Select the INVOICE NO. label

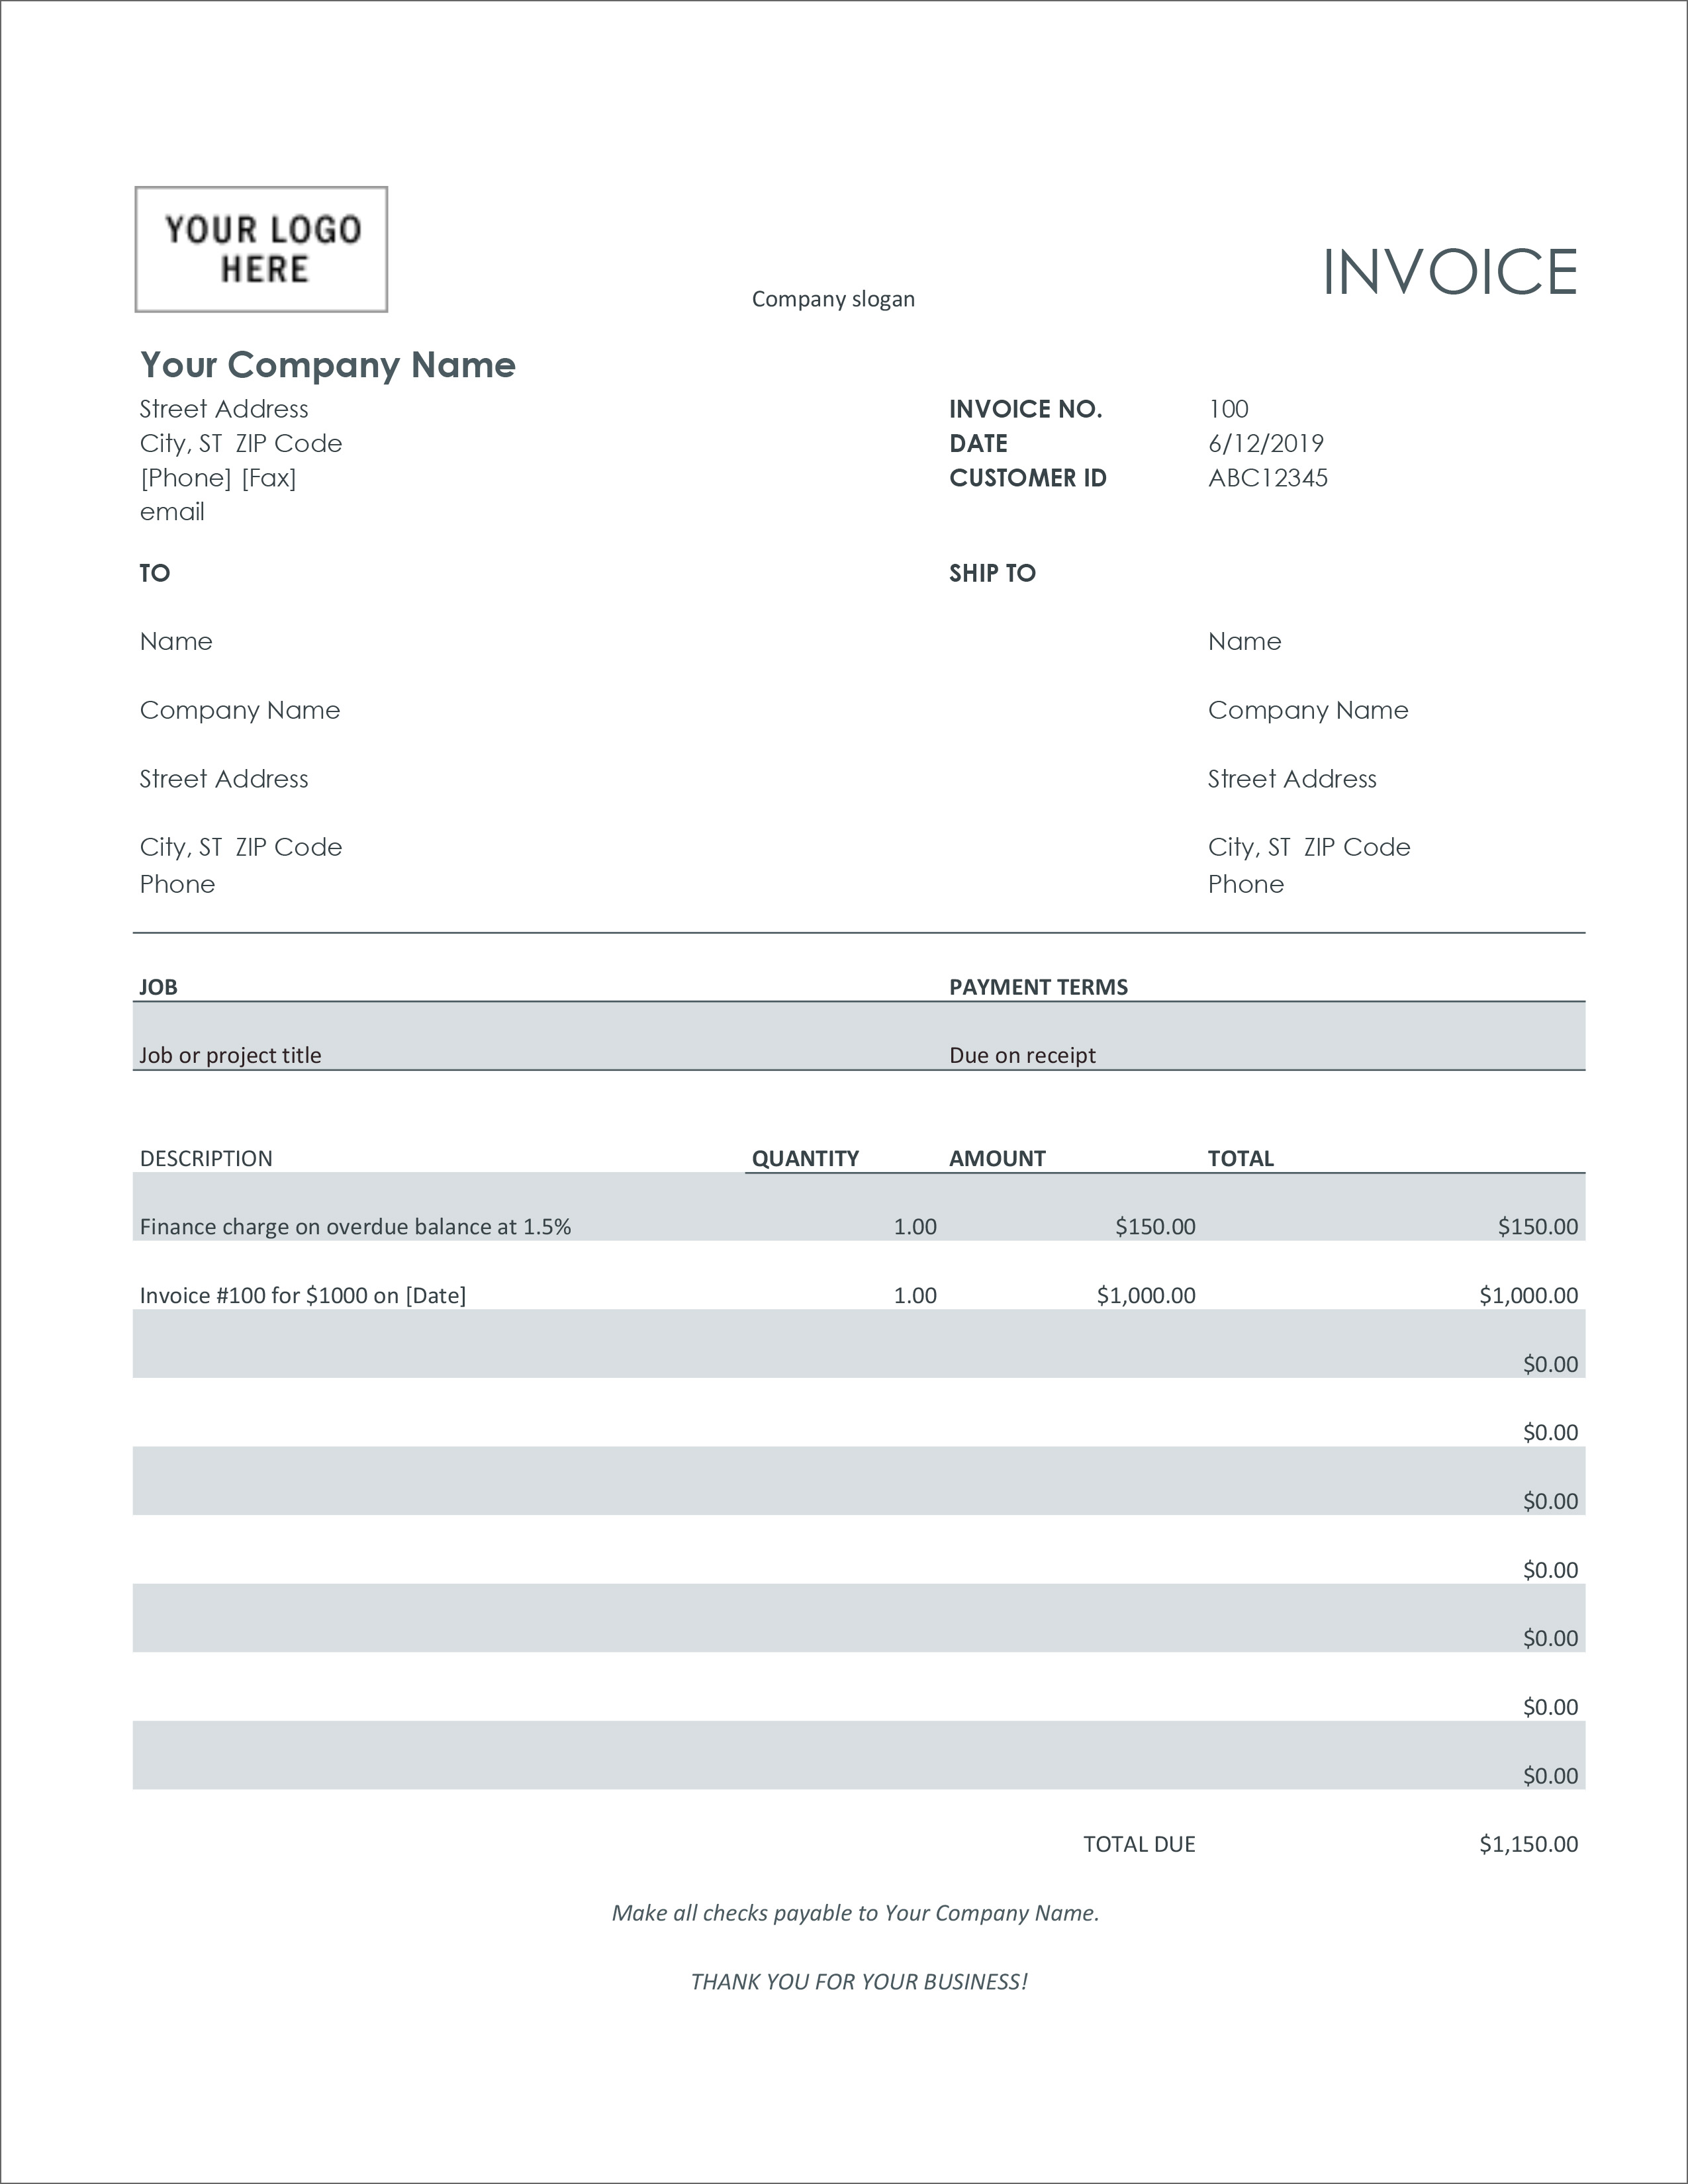click(x=1025, y=409)
